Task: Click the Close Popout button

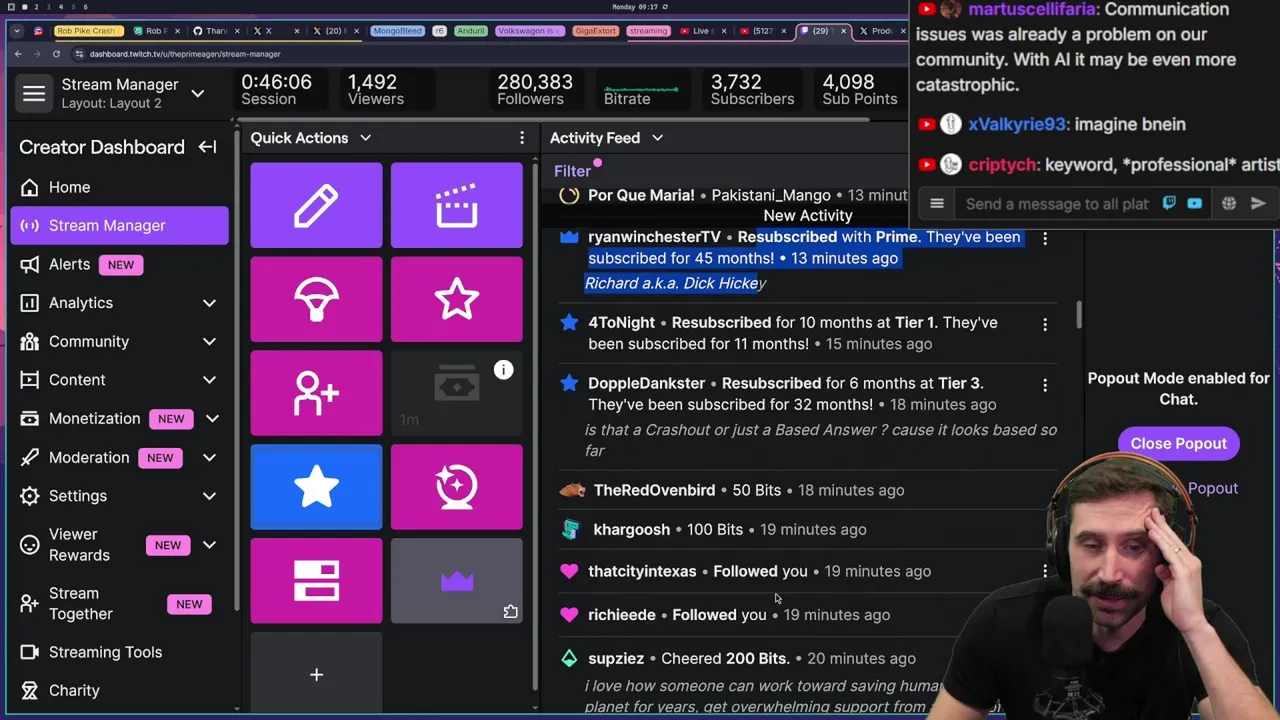Action: (x=1178, y=443)
